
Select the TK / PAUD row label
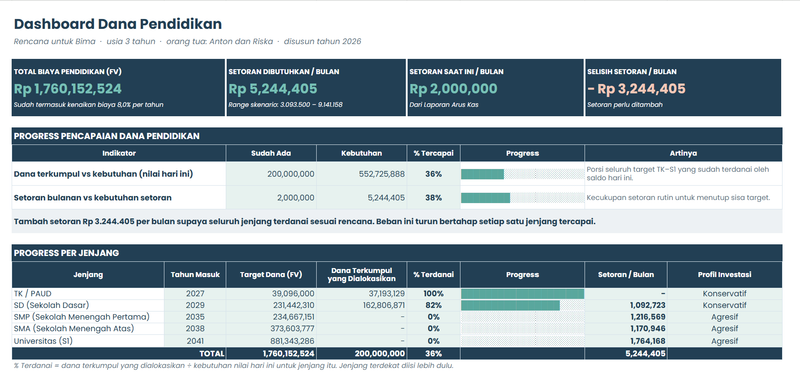point(33,294)
